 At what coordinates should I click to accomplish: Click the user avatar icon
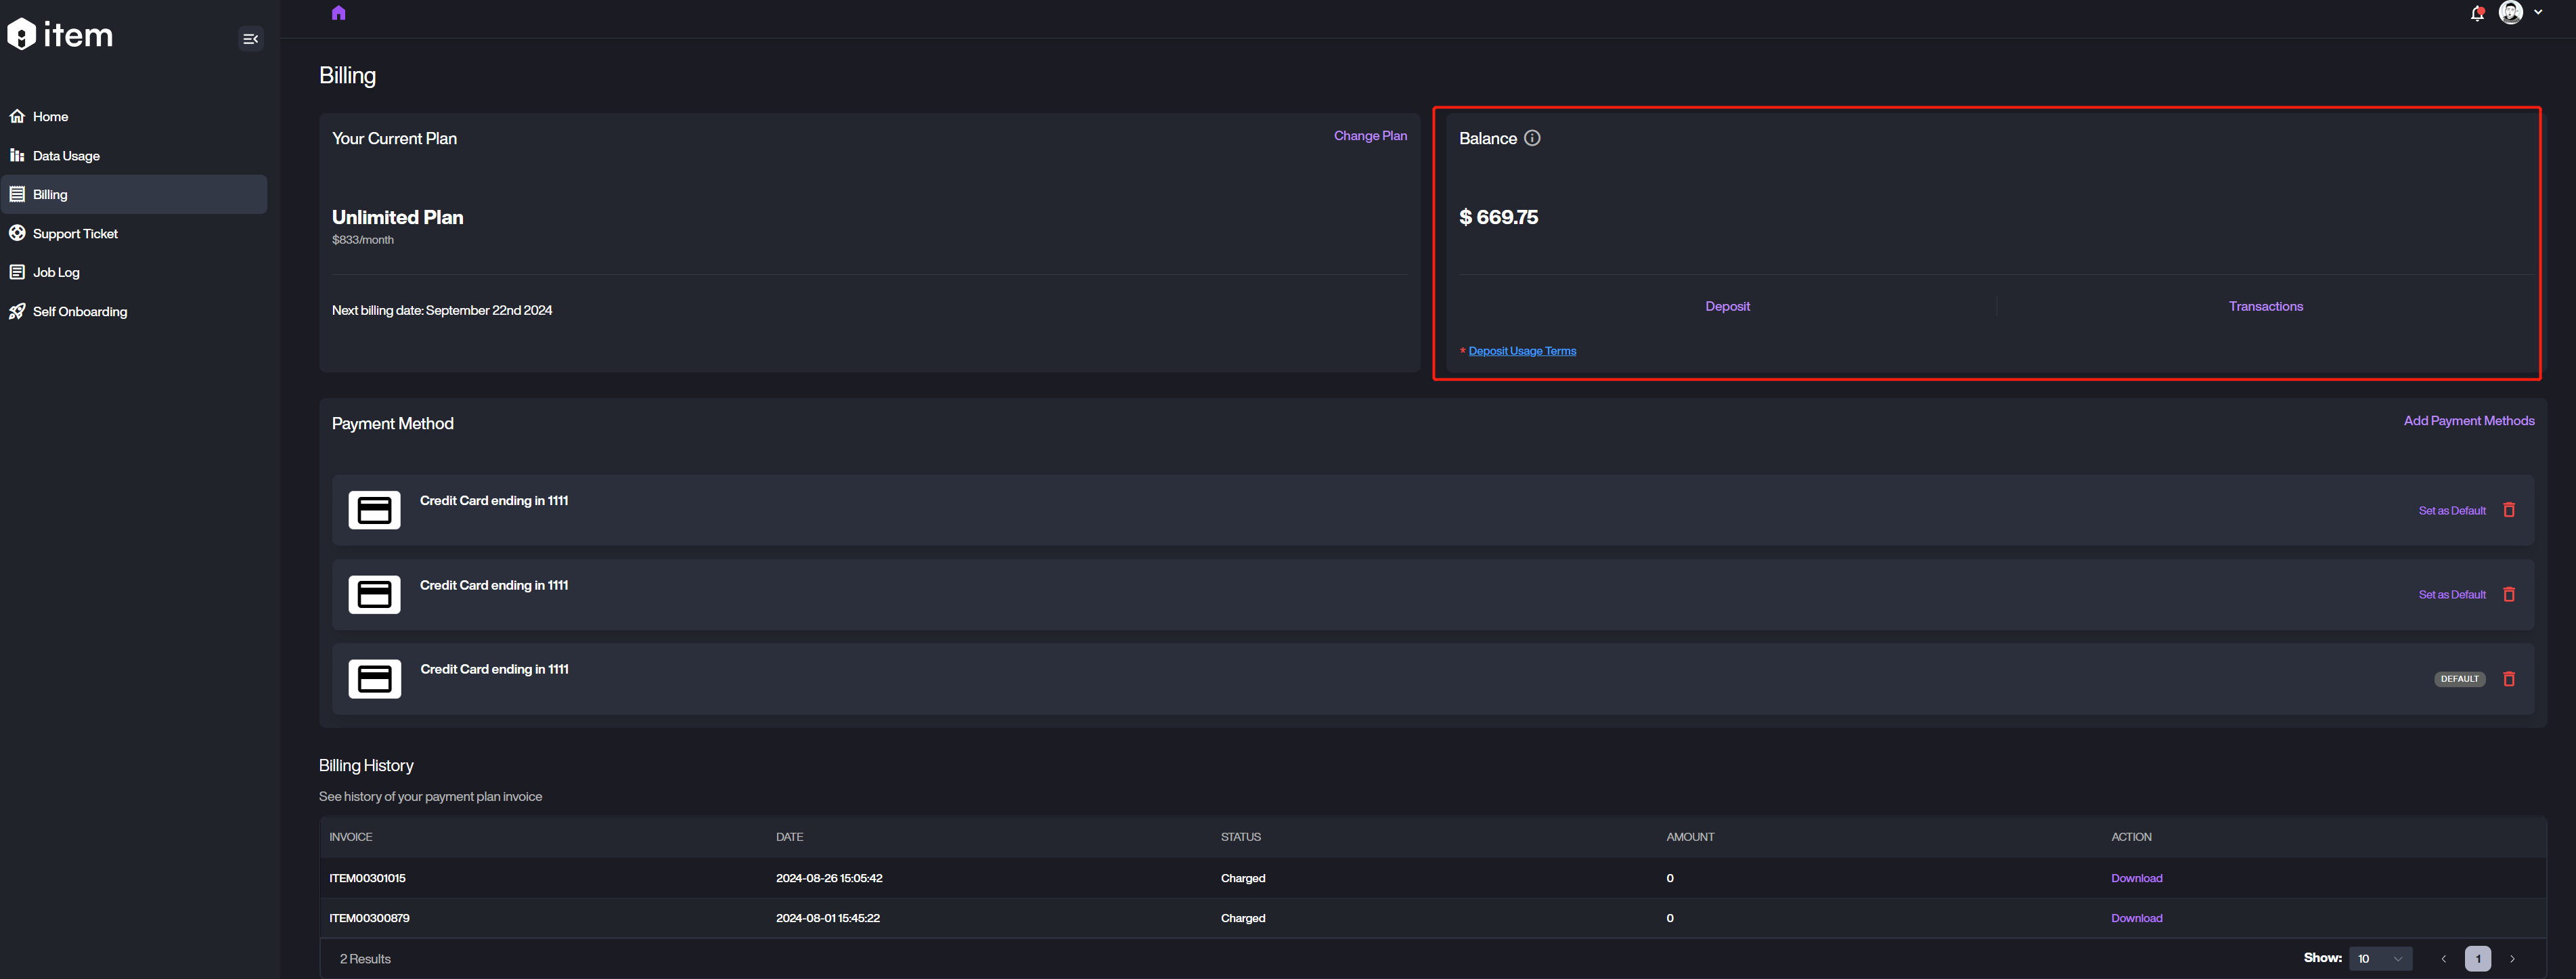pos(2510,12)
